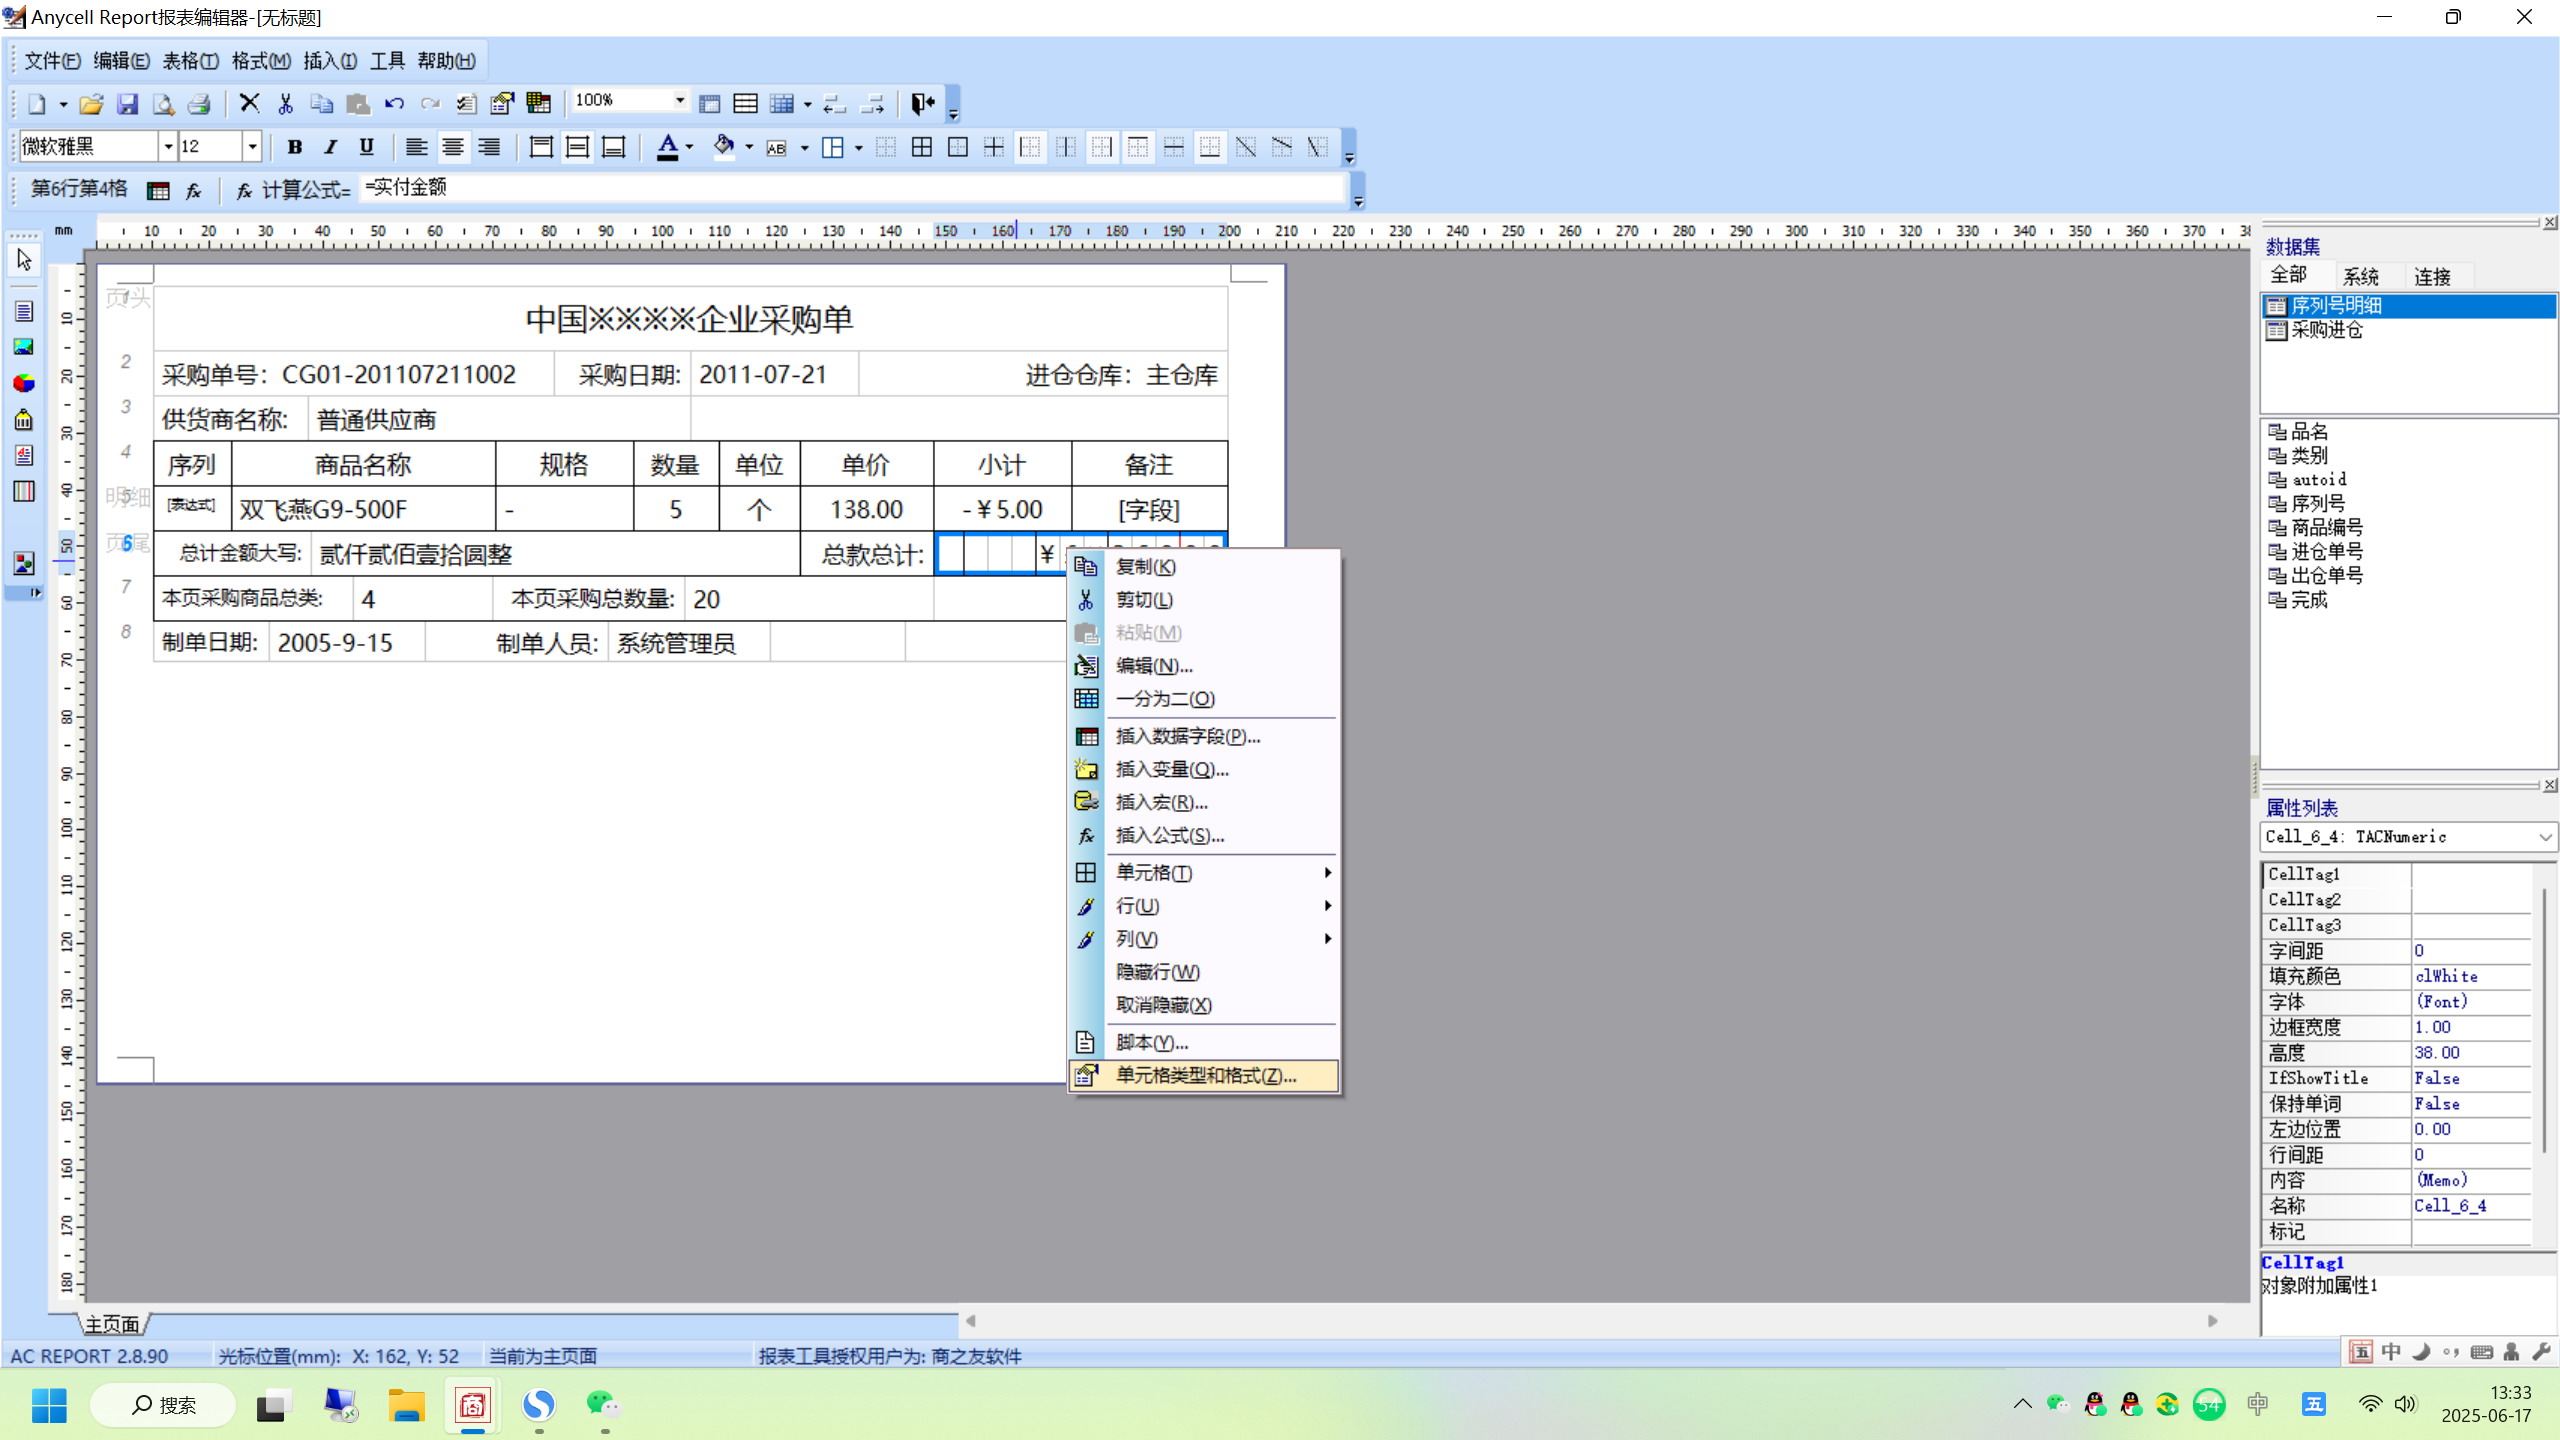
Task: Toggle underline formatting
Action: [x=367, y=148]
